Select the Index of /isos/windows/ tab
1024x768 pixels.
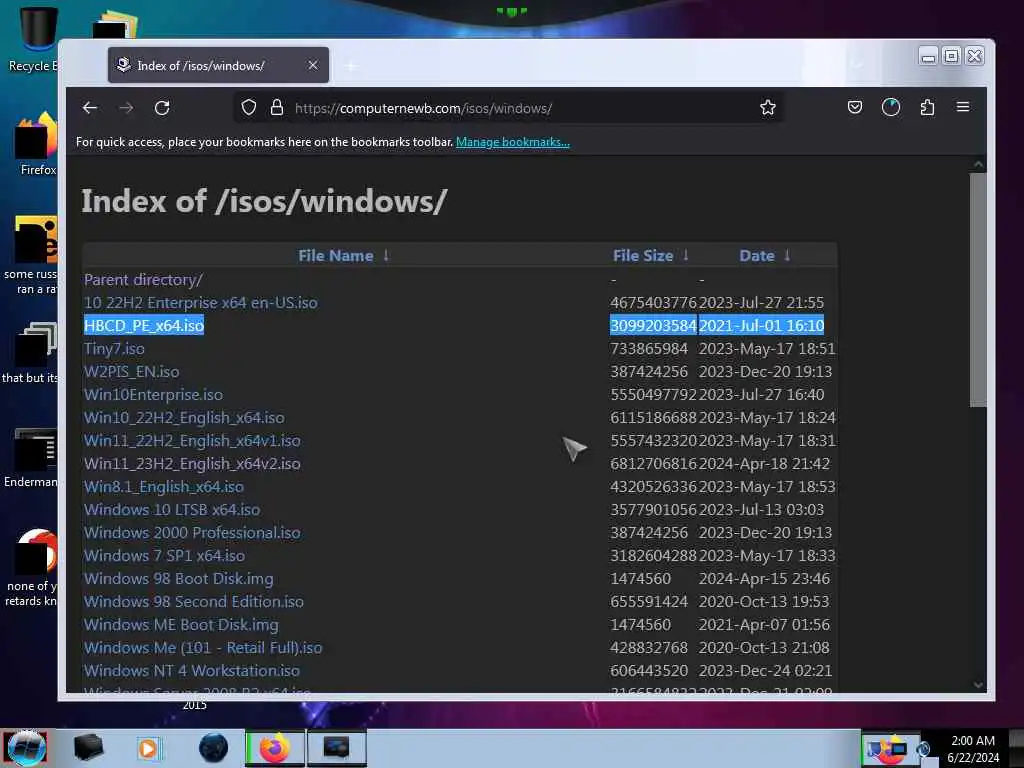(x=218, y=65)
